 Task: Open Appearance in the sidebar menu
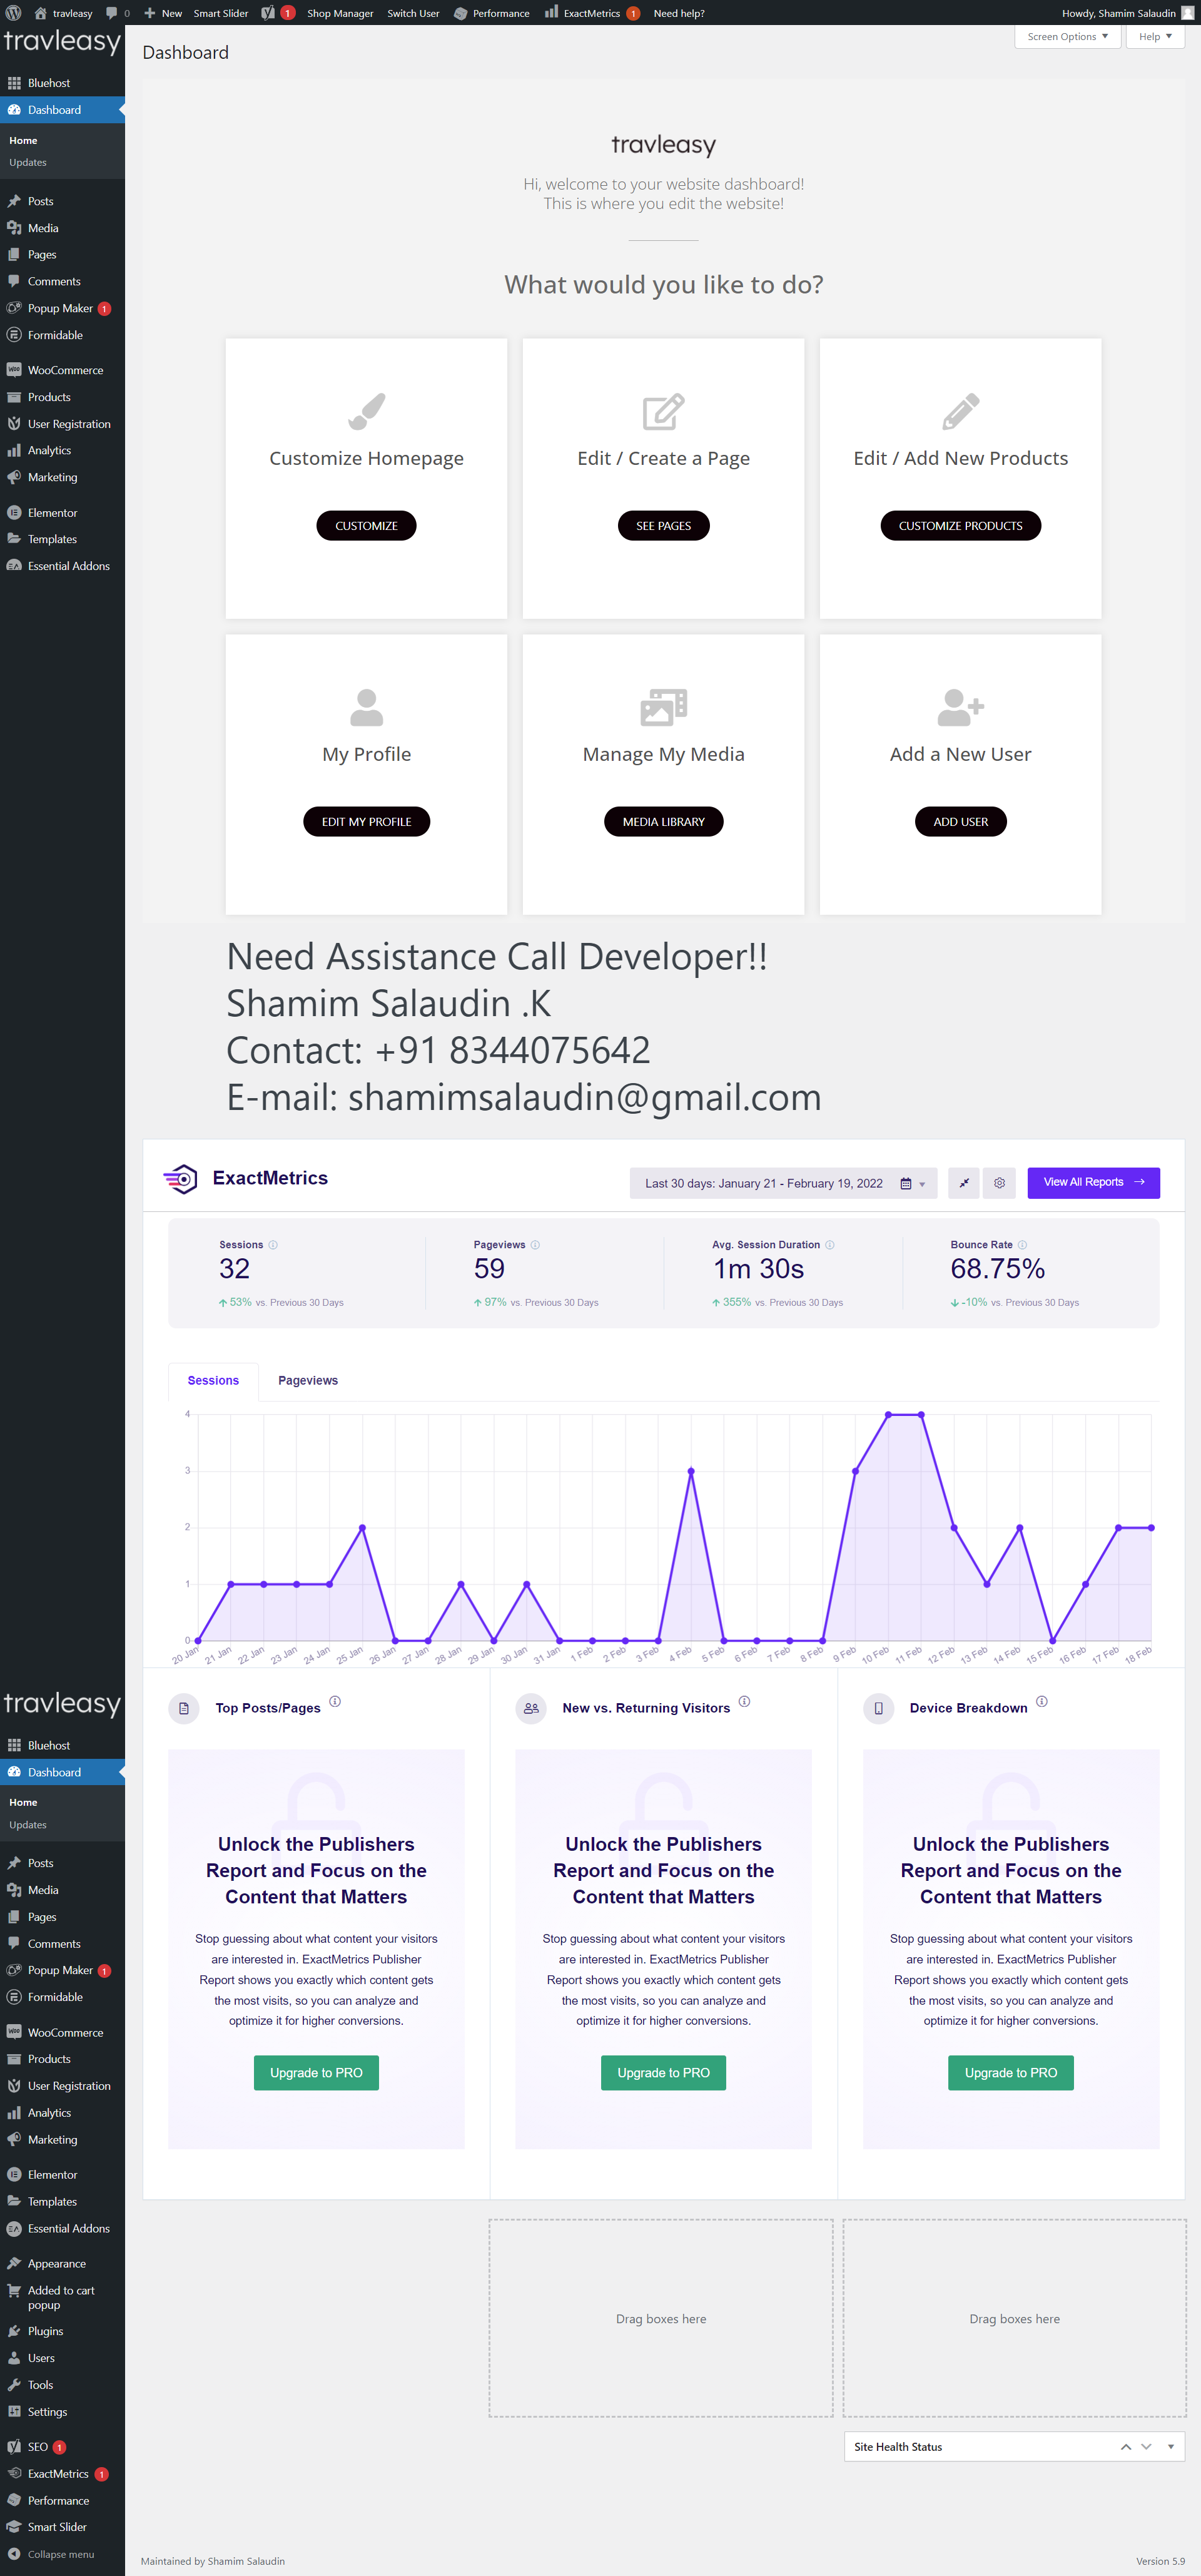pos(62,2264)
